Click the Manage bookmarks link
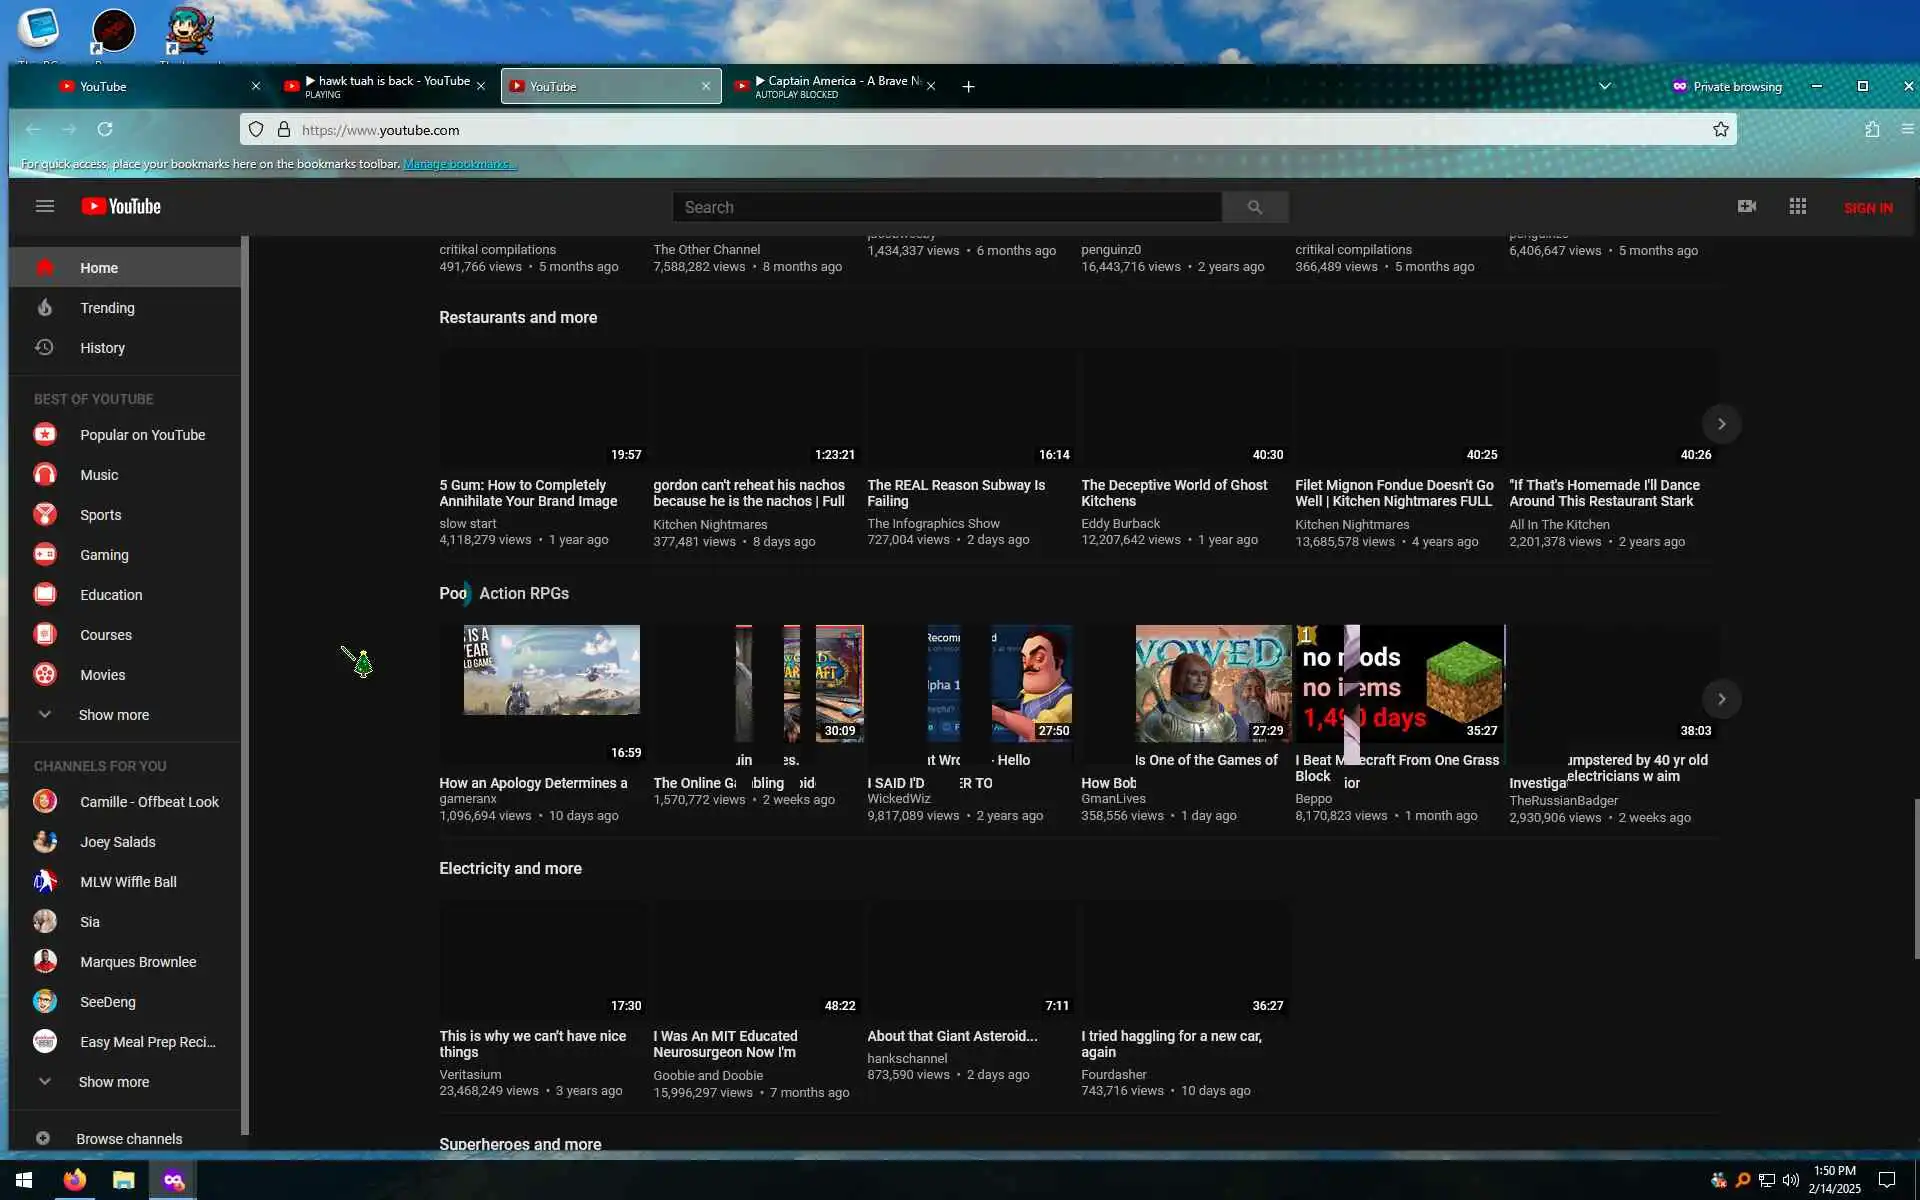Viewport: 1920px width, 1200px height. [x=459, y=164]
